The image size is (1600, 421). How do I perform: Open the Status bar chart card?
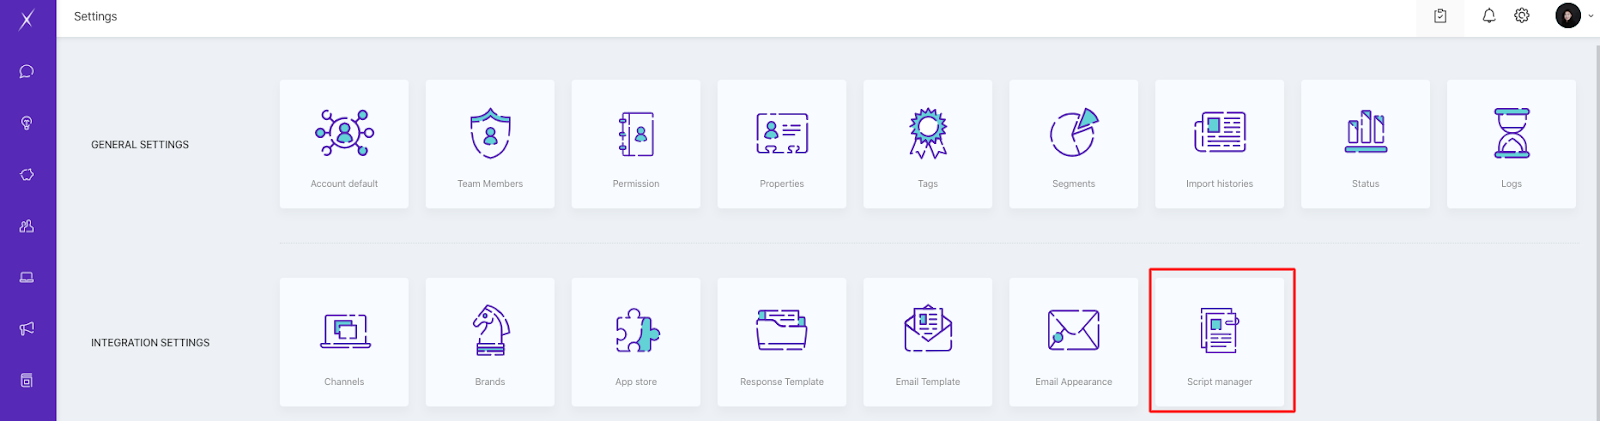pos(1366,144)
